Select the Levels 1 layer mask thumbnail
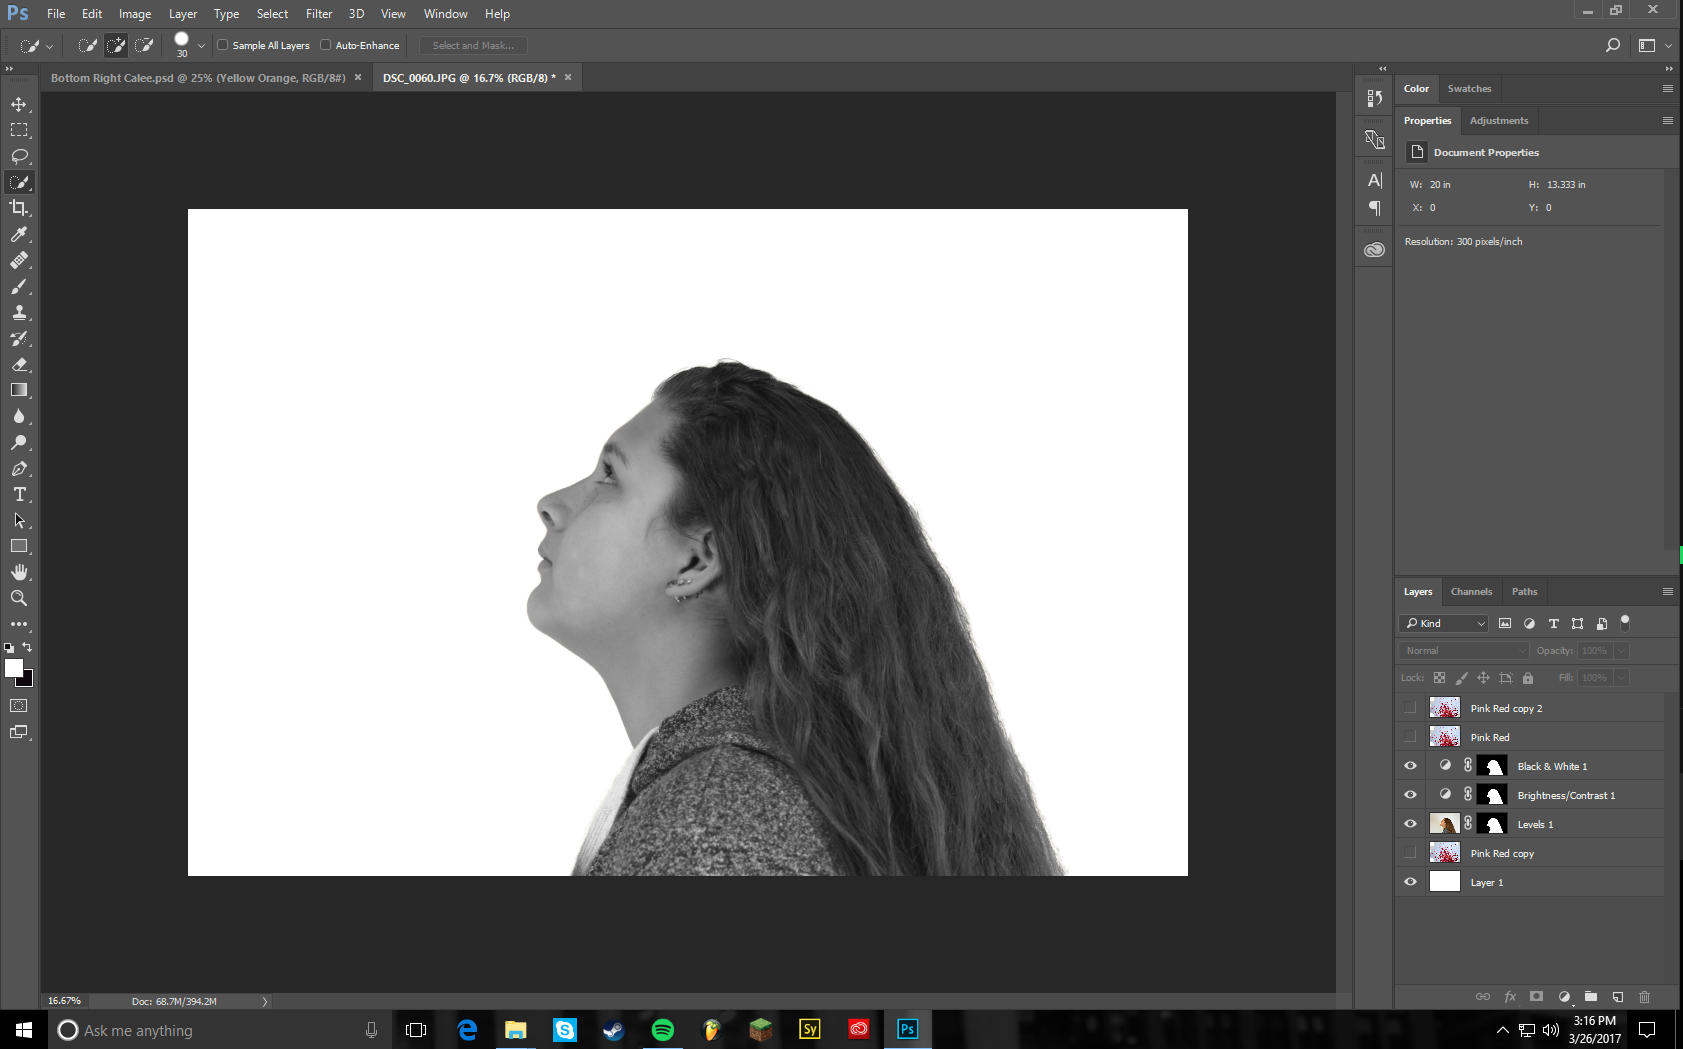Screen dimensions: 1683x1049 (1493, 824)
